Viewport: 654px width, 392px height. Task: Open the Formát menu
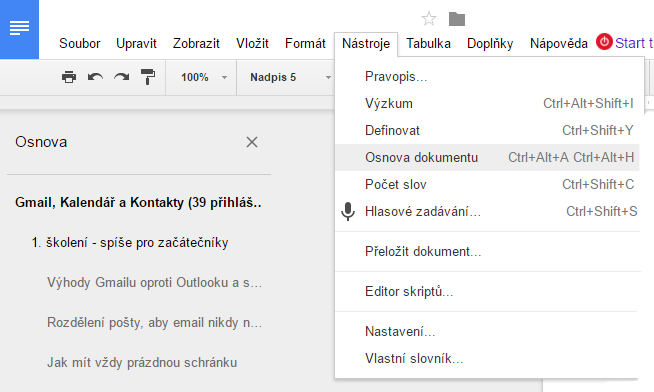point(305,43)
